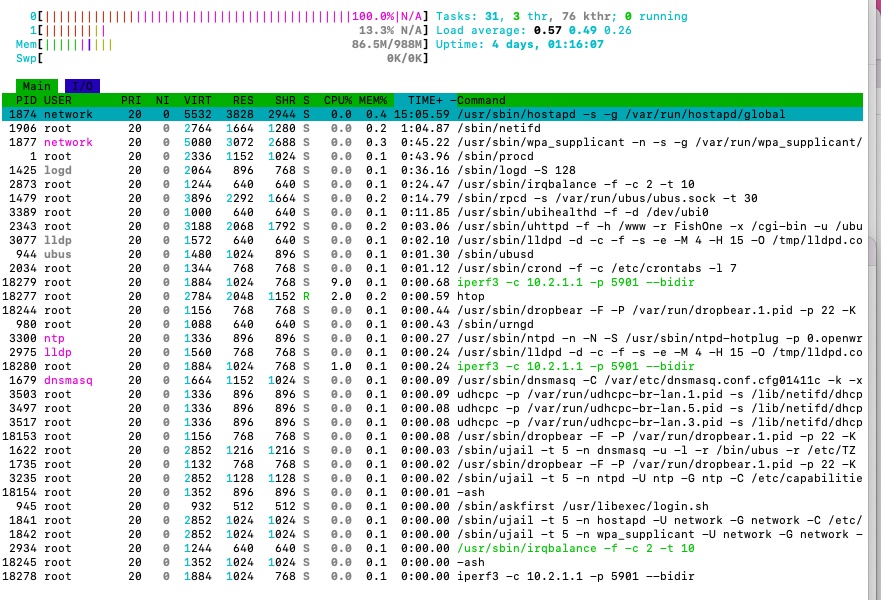Select lldpd process PID 2975

(432, 352)
